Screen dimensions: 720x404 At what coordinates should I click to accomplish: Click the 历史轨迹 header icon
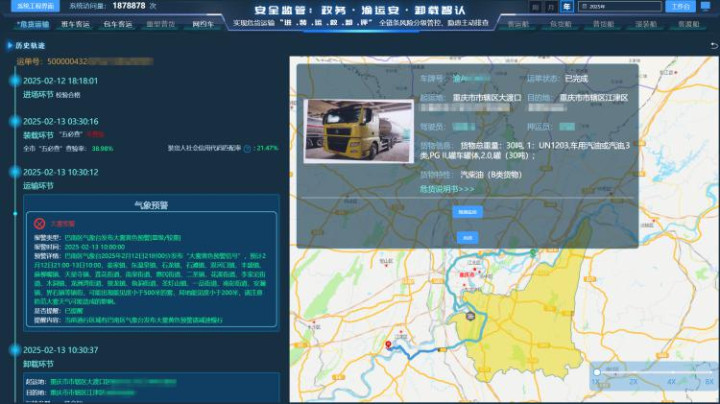click(8, 46)
